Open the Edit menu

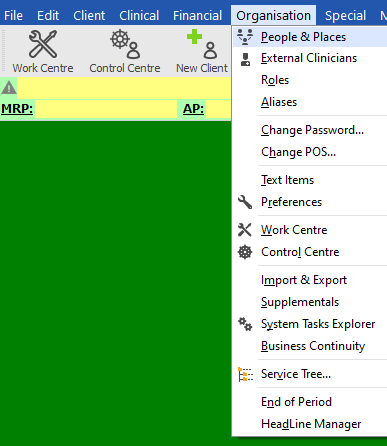point(48,16)
